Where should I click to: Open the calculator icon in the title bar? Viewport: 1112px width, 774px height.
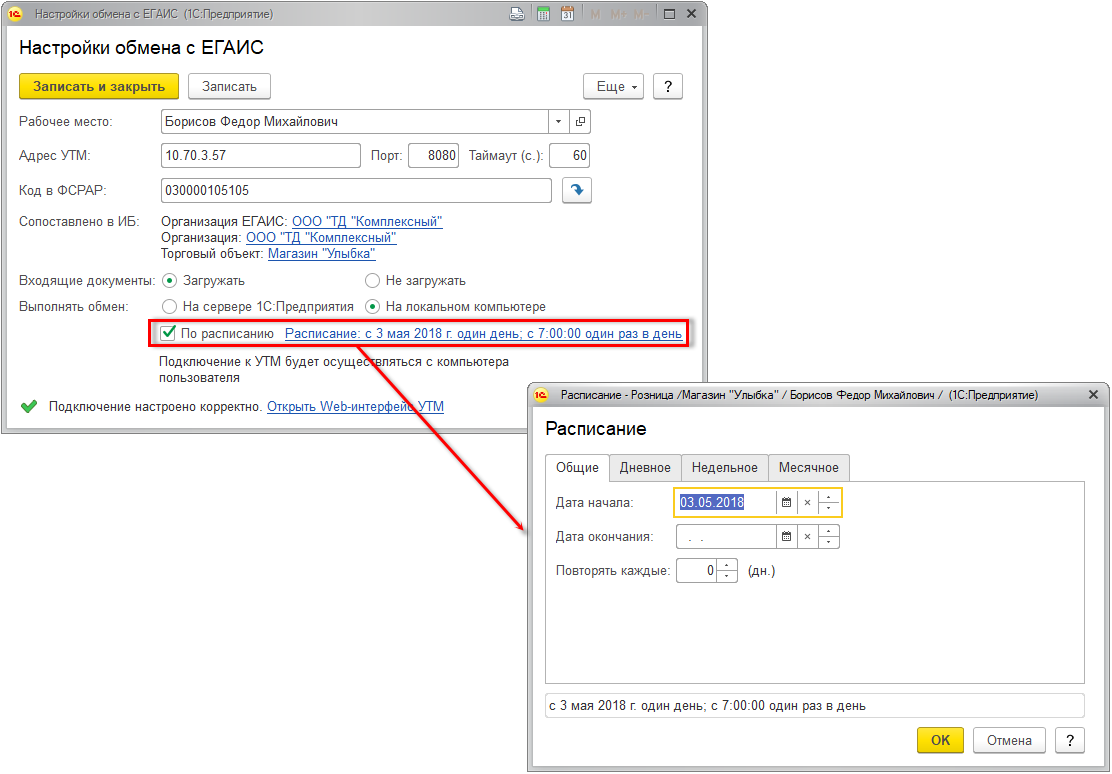tap(543, 13)
